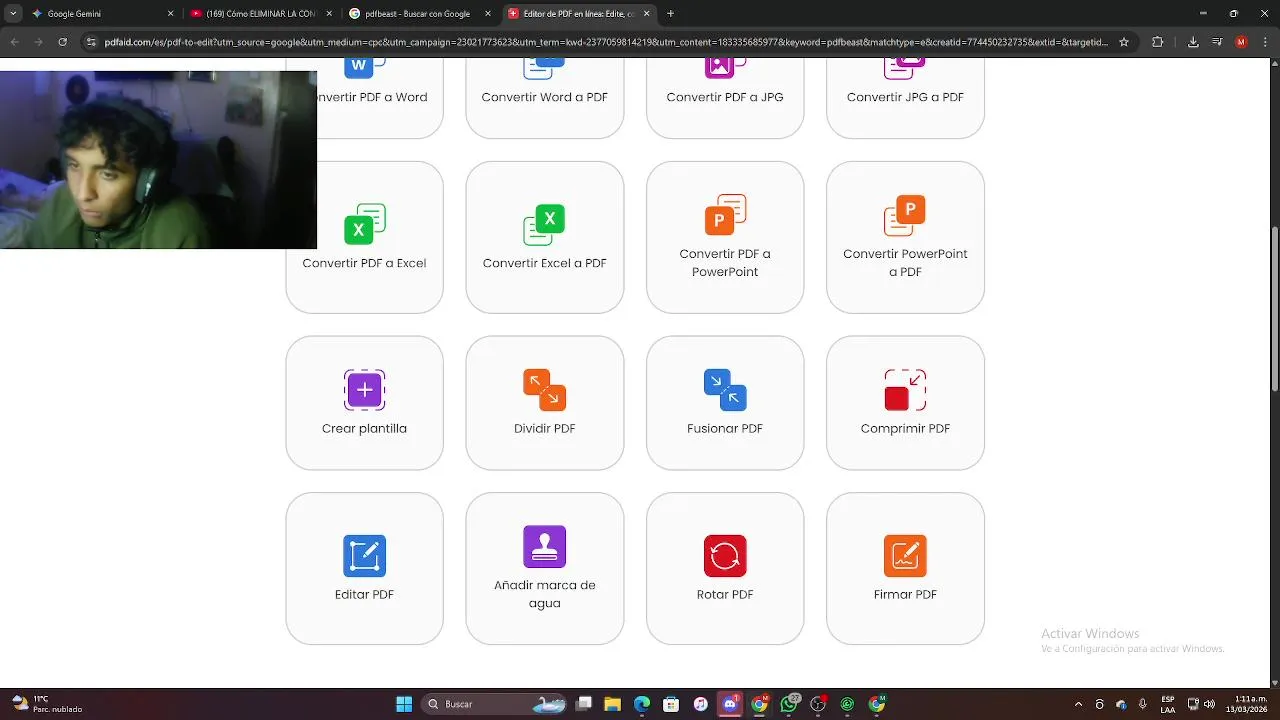1280x720 pixels.
Task: Open File Explorer from the taskbar
Action: 612,704
